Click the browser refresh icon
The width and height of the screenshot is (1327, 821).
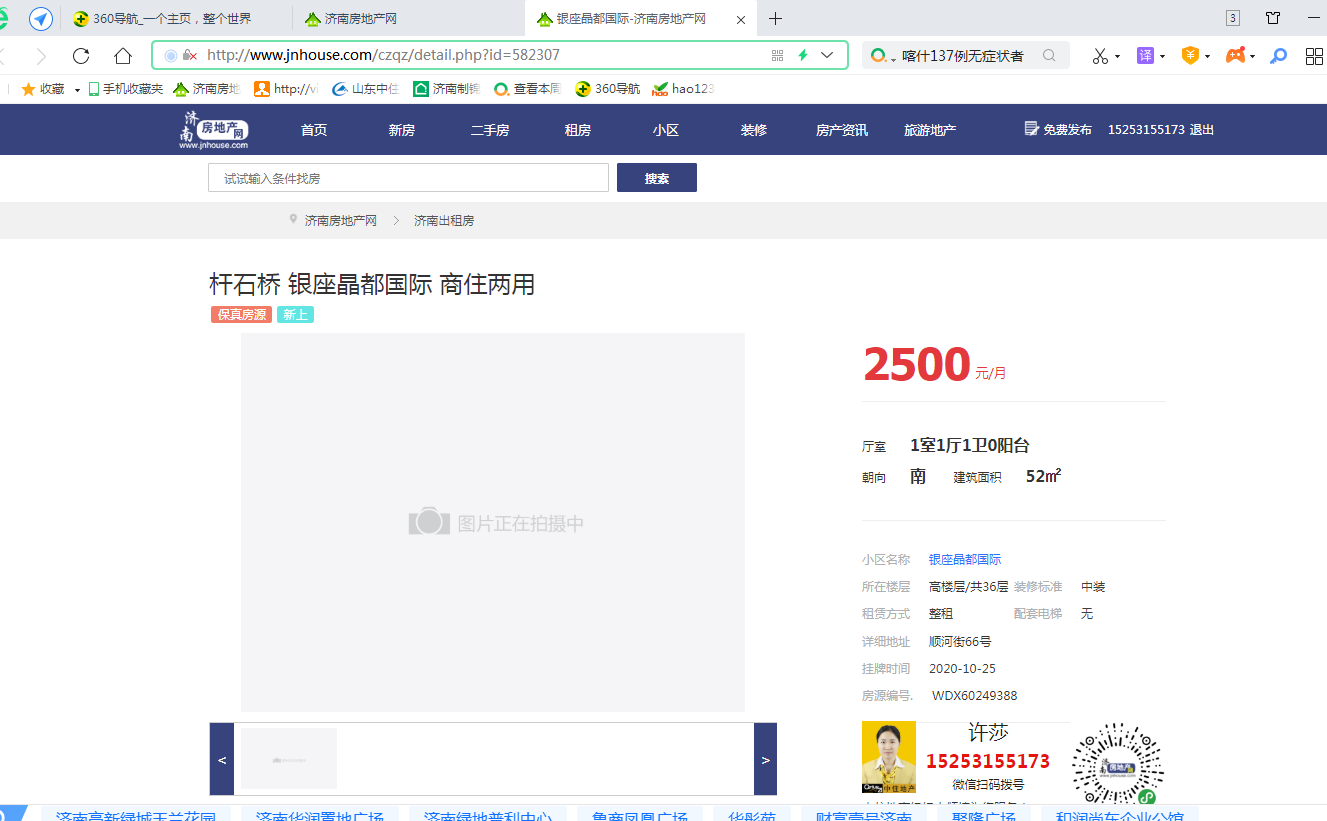pos(81,56)
